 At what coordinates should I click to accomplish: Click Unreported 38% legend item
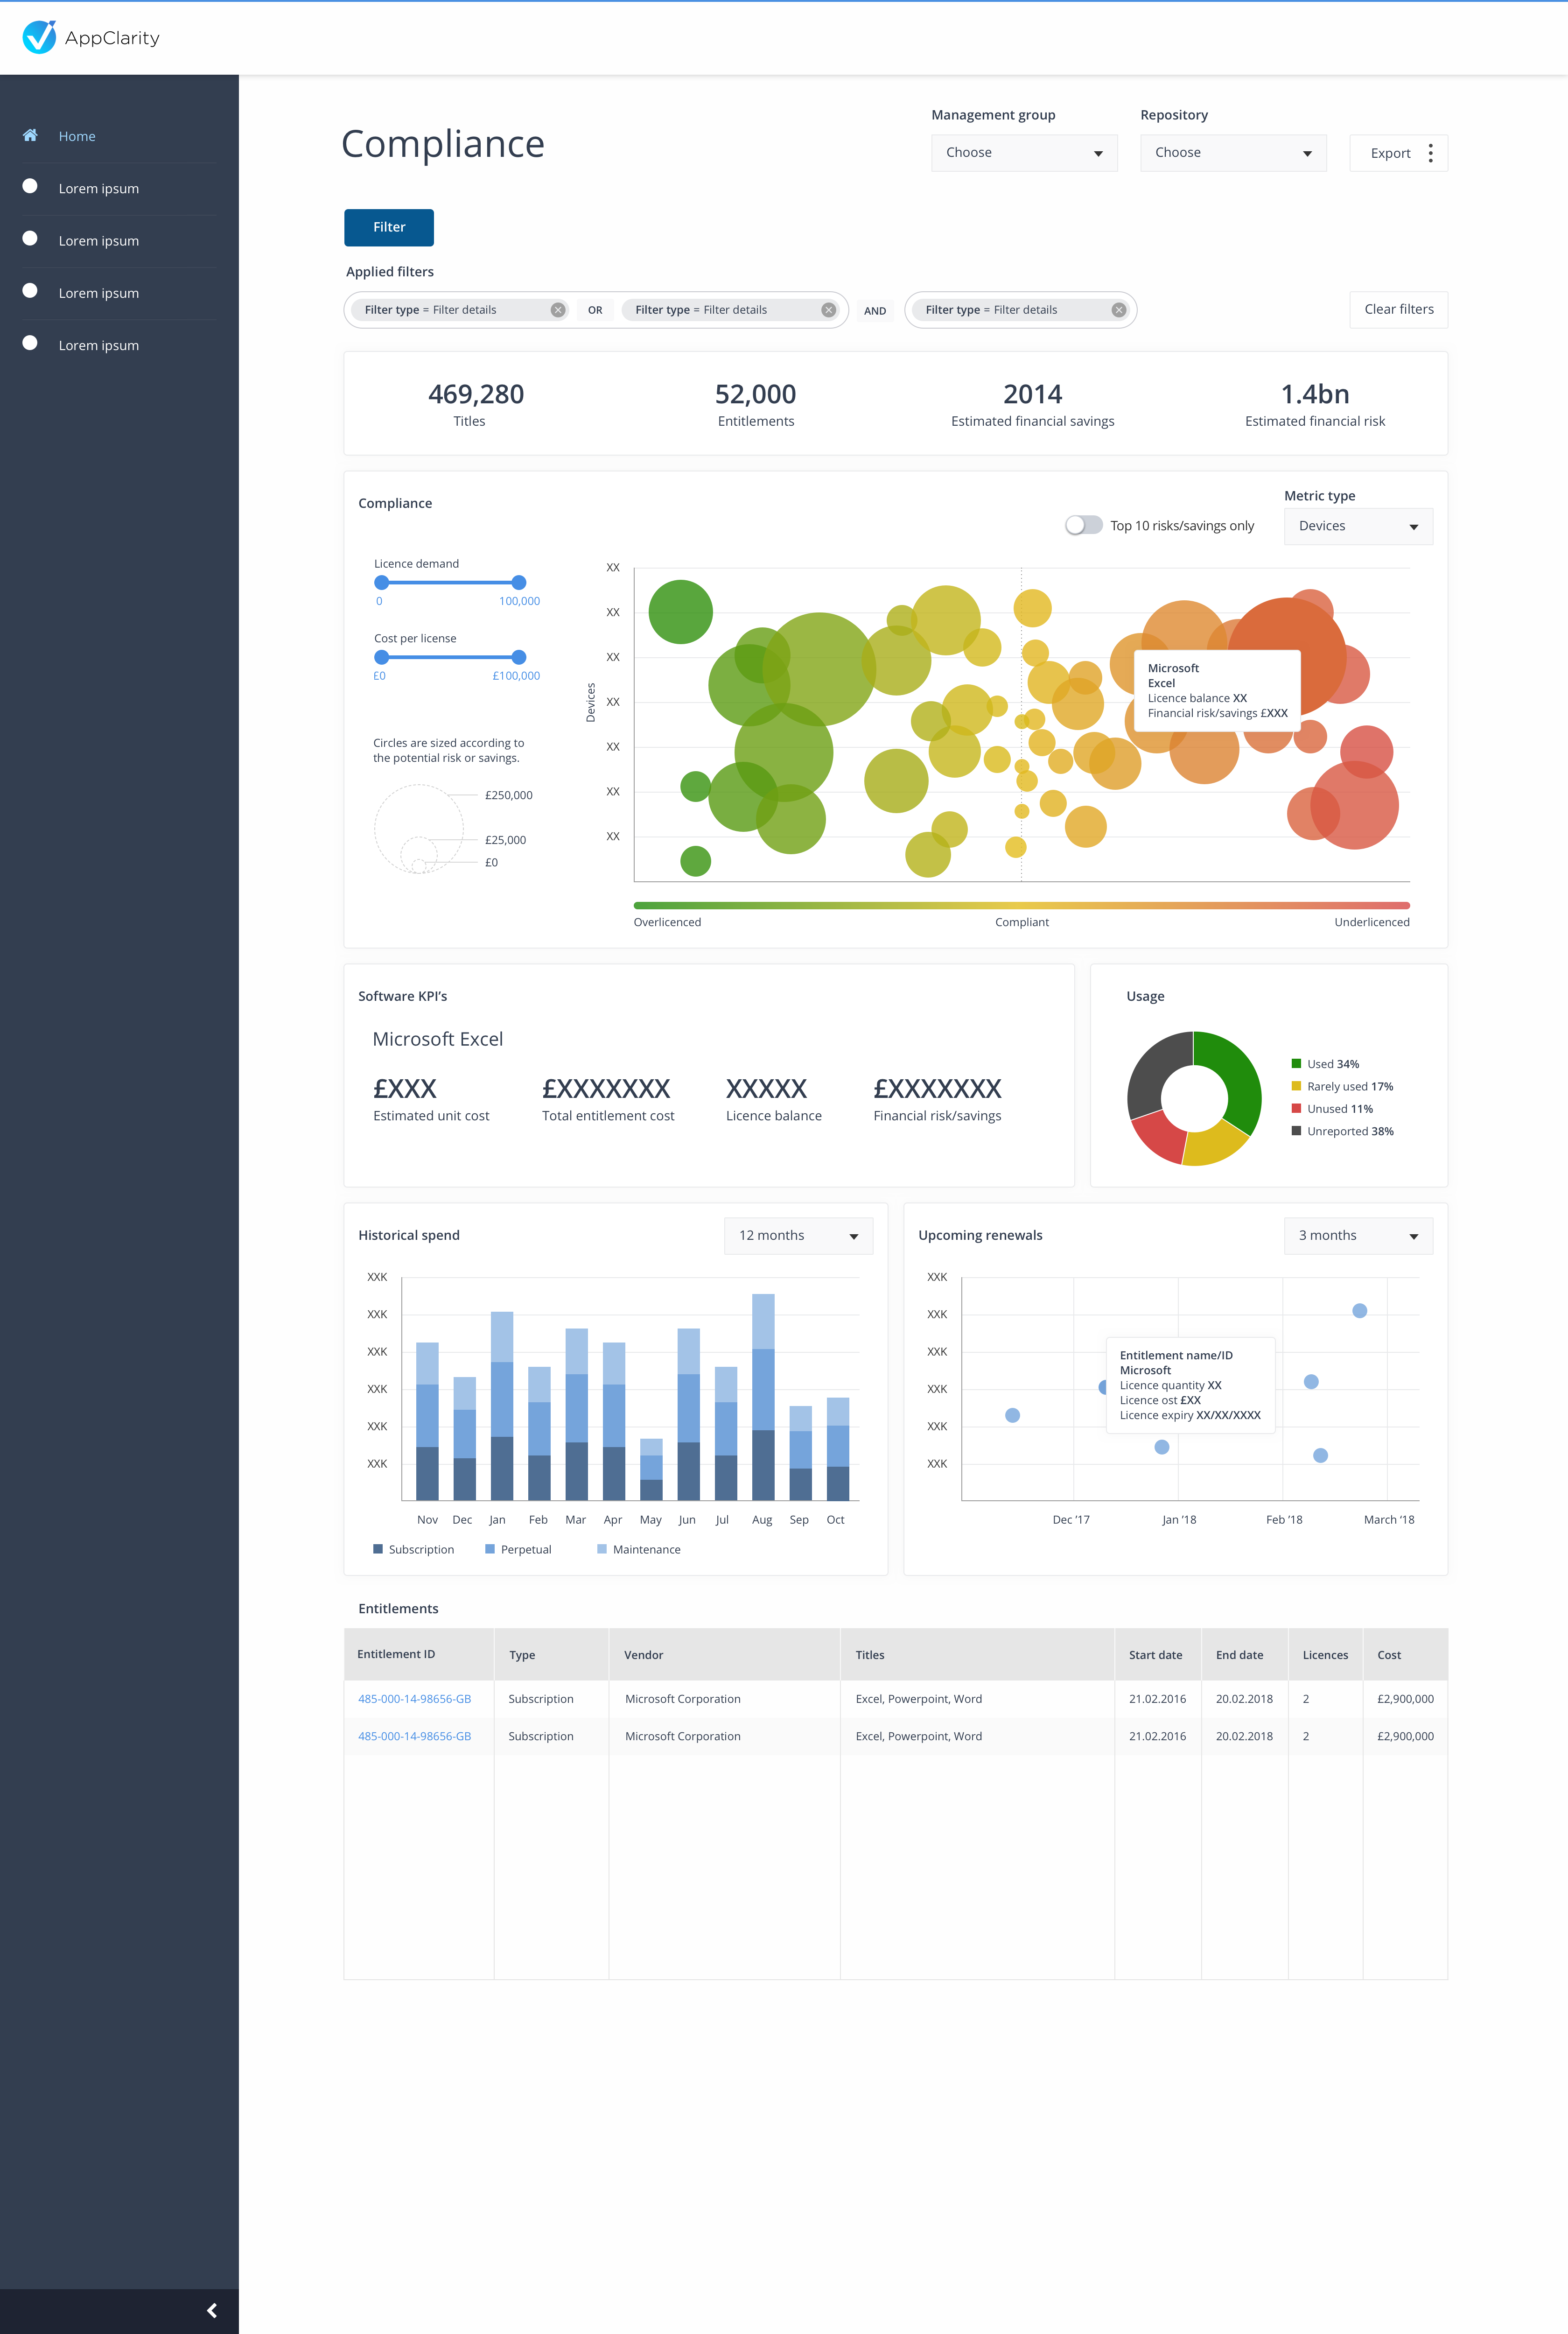point(1342,1131)
